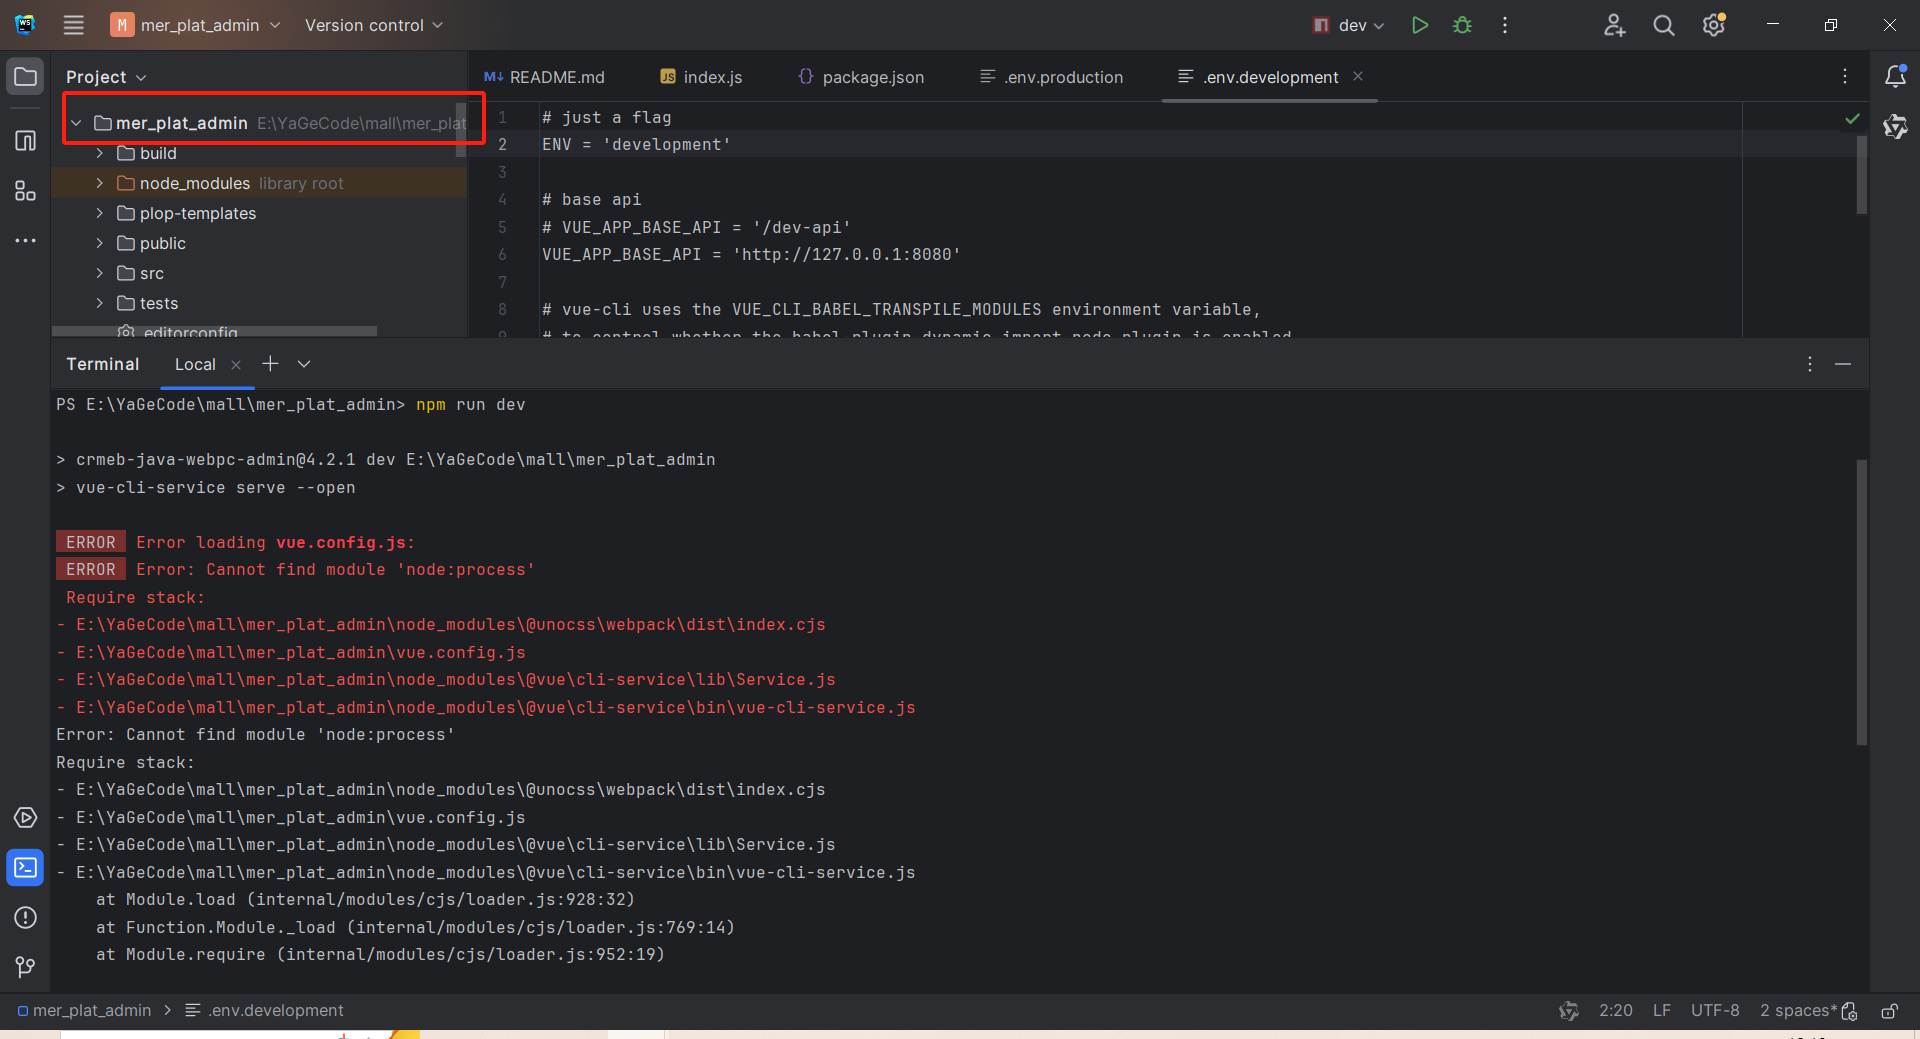Open Project view options dropdown
Image resolution: width=1920 pixels, height=1039 pixels.
pyautogui.click(x=106, y=77)
